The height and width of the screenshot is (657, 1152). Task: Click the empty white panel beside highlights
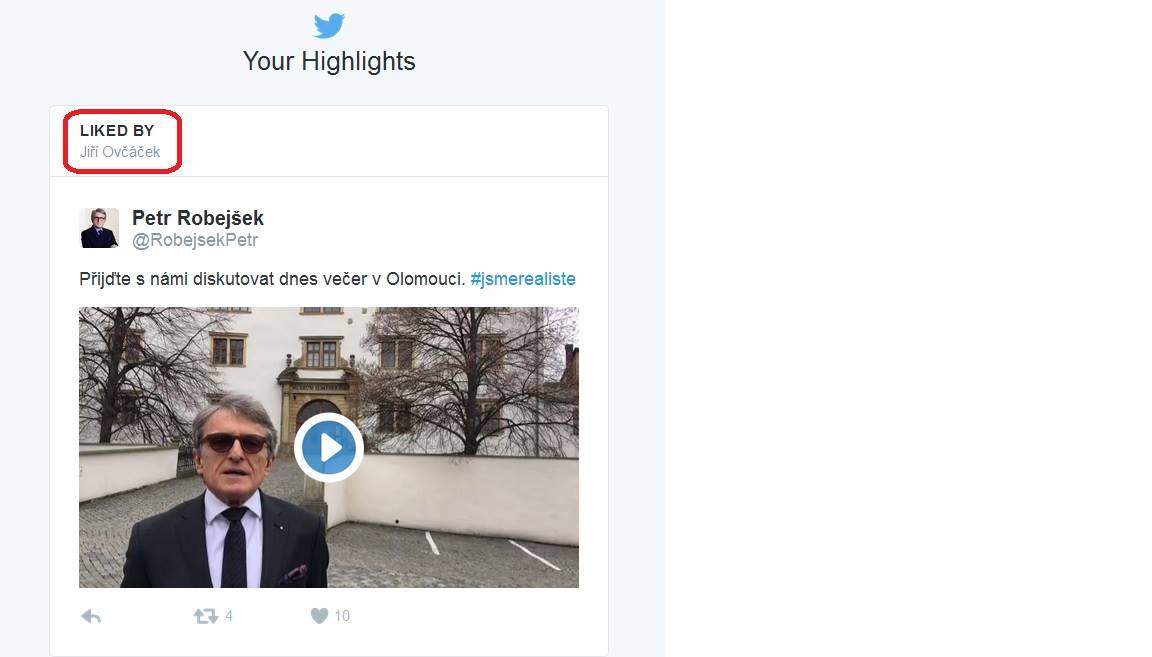click(x=908, y=328)
